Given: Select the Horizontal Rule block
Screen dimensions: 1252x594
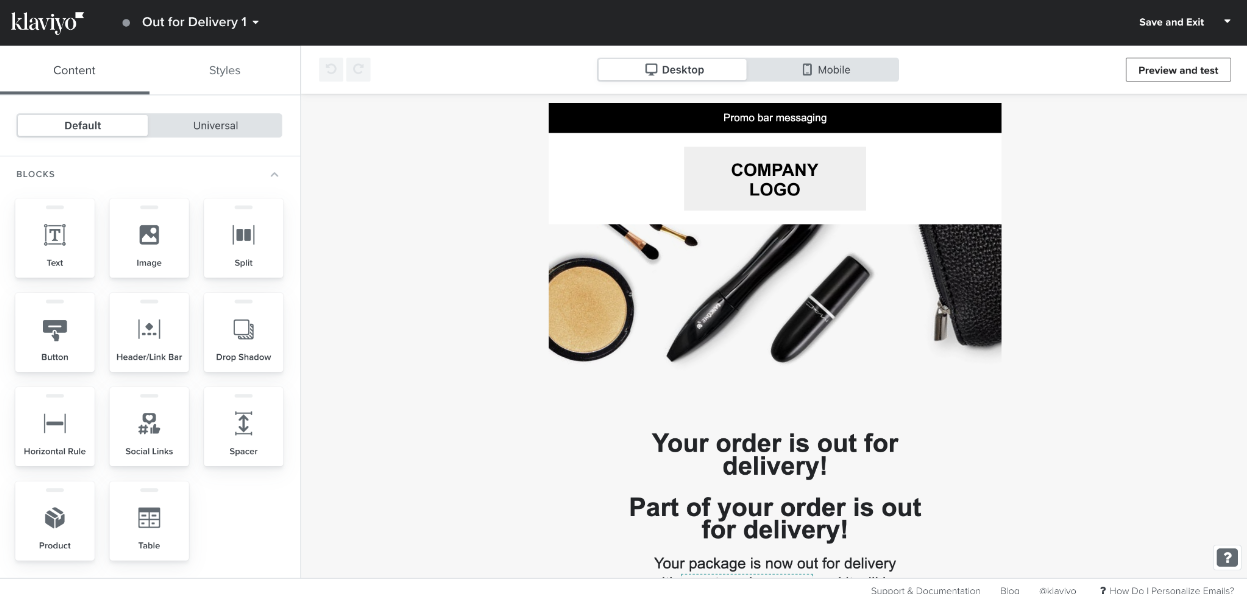Looking at the screenshot, I should 55,427.
